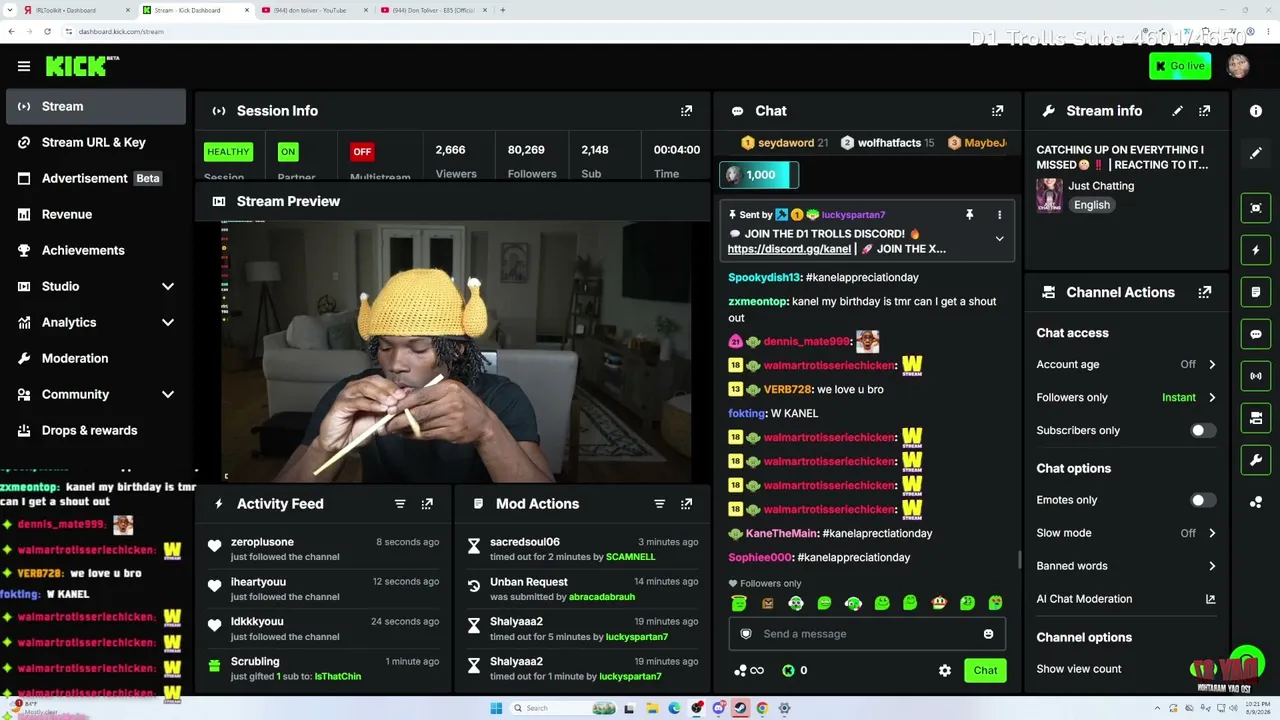
Task: Click the broadcast signal icon in right sidebar
Action: [1256, 376]
